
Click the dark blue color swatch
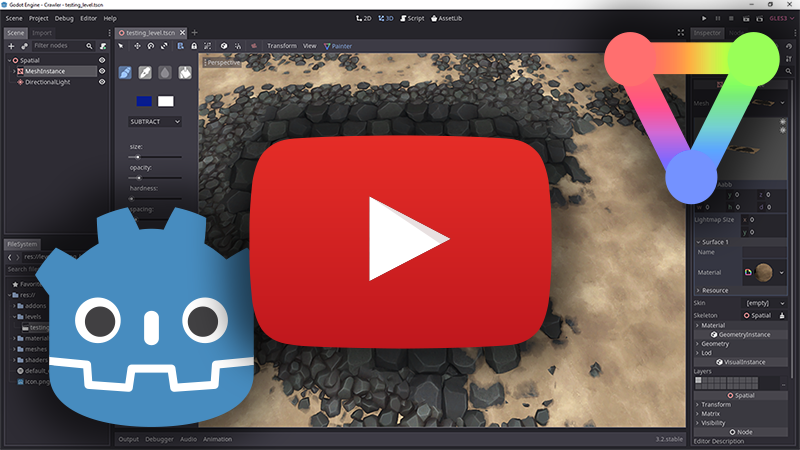(144, 101)
